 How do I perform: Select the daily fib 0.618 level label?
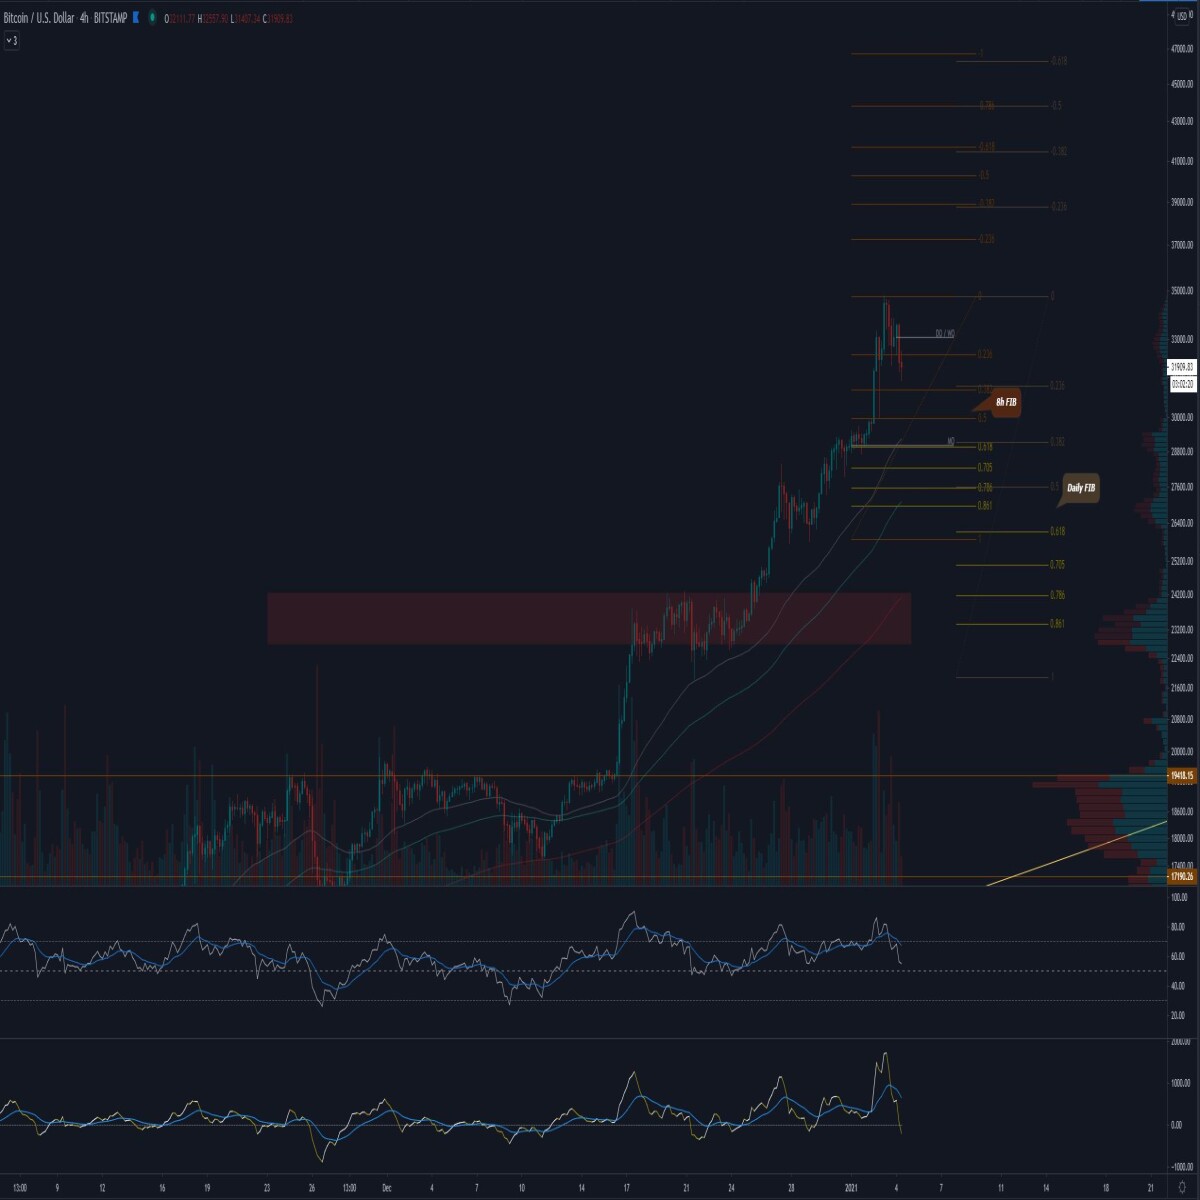tap(1058, 531)
